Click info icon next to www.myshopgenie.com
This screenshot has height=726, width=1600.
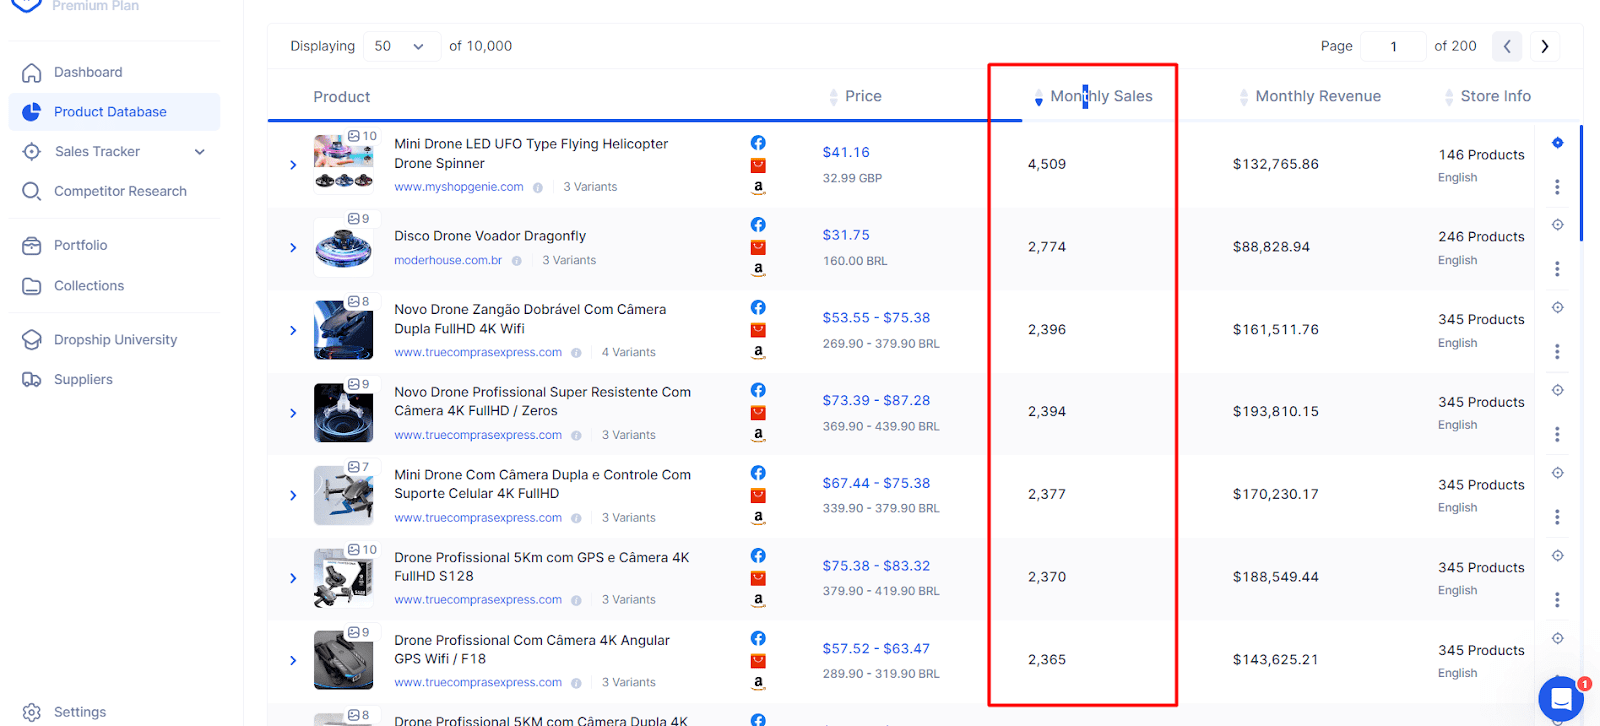pyautogui.click(x=538, y=187)
